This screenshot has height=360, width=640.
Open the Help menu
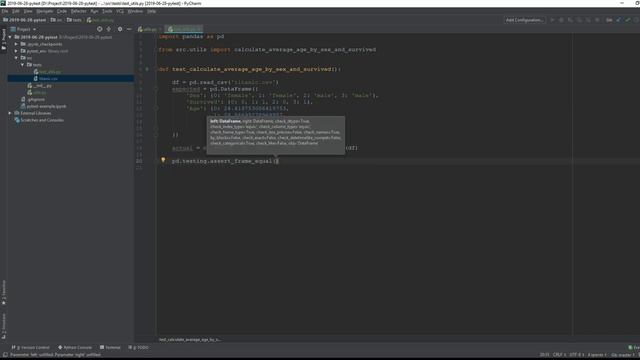pyautogui.click(x=151, y=11)
